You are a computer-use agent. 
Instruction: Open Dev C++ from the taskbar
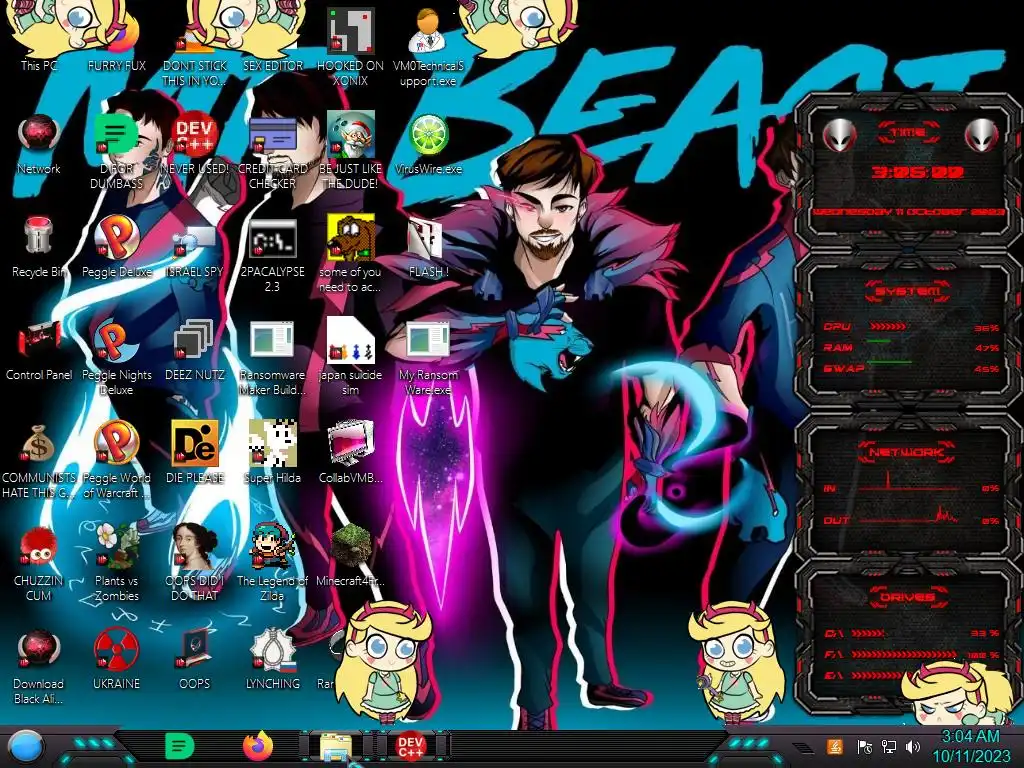tap(410, 746)
